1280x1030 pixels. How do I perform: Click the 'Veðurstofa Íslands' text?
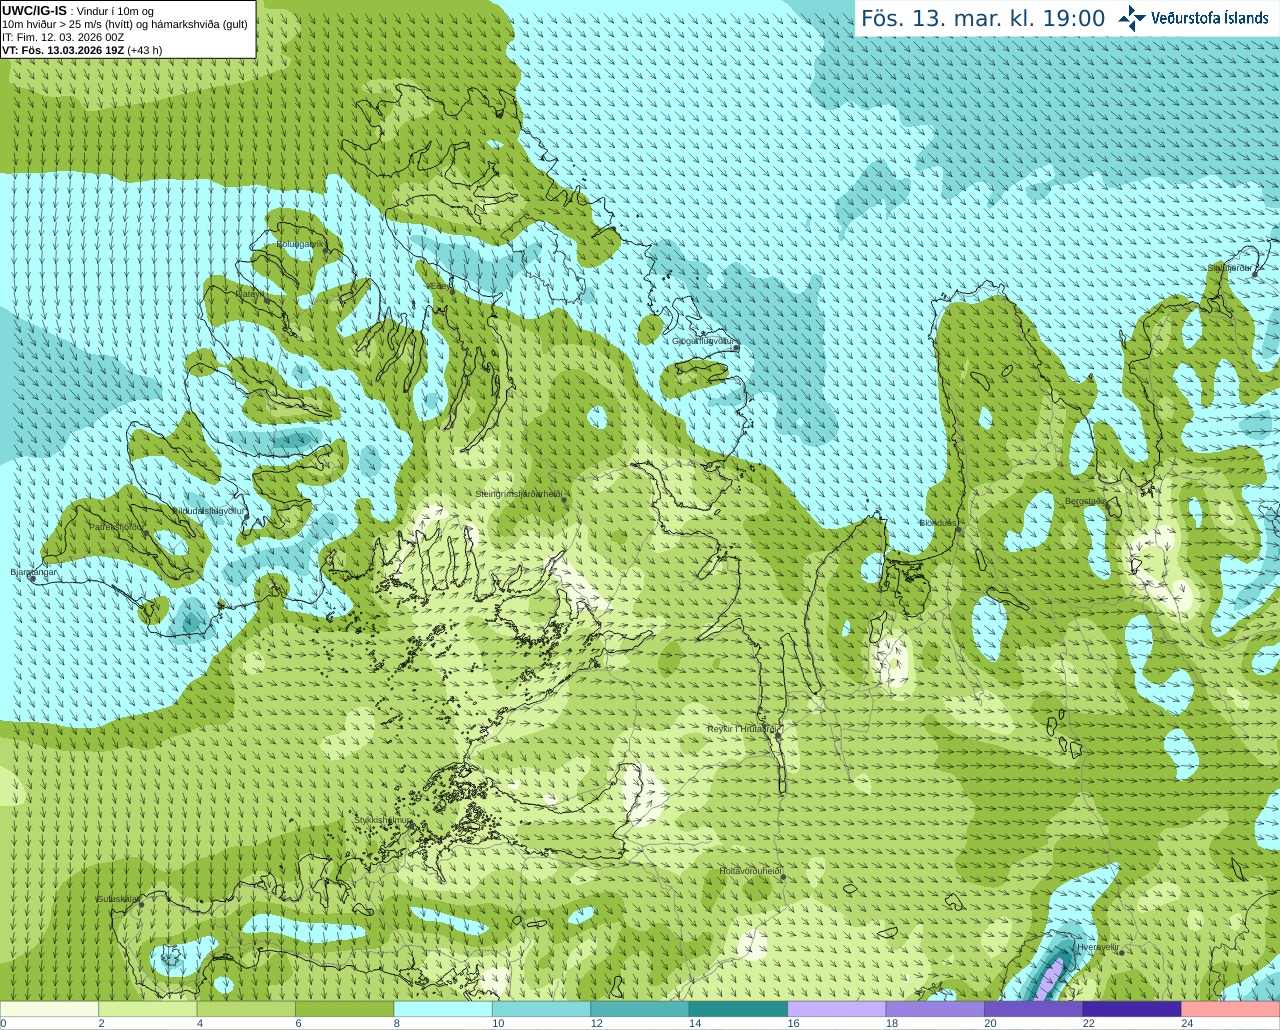1209,18
